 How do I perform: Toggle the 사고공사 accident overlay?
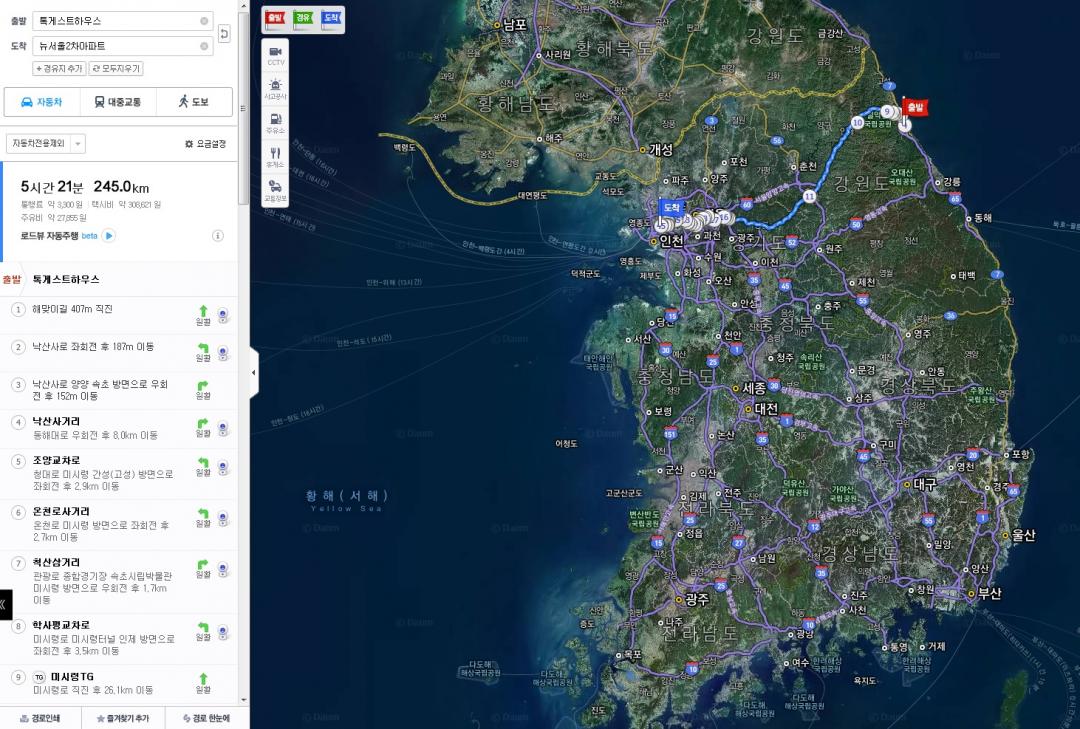[275, 89]
